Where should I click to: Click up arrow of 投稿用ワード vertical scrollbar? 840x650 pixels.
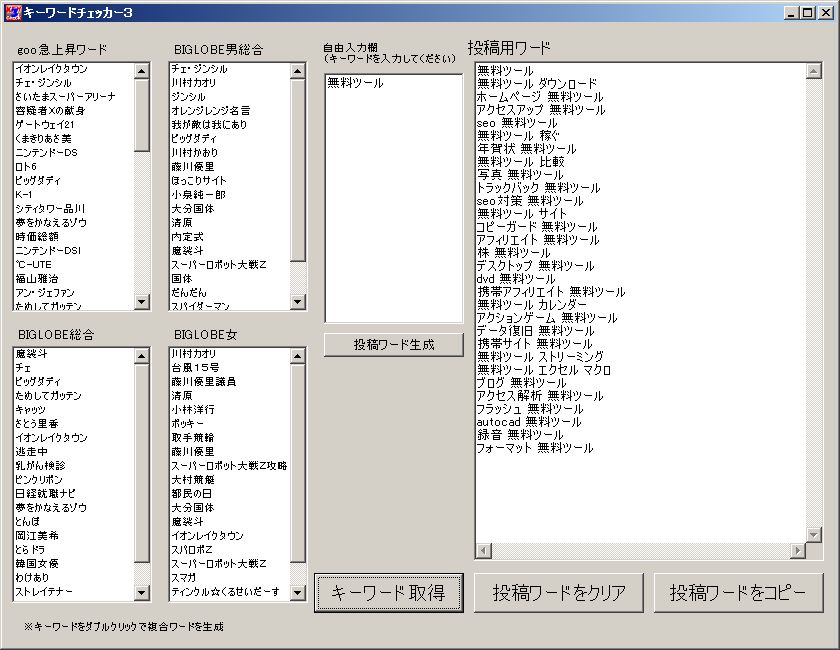(814, 71)
